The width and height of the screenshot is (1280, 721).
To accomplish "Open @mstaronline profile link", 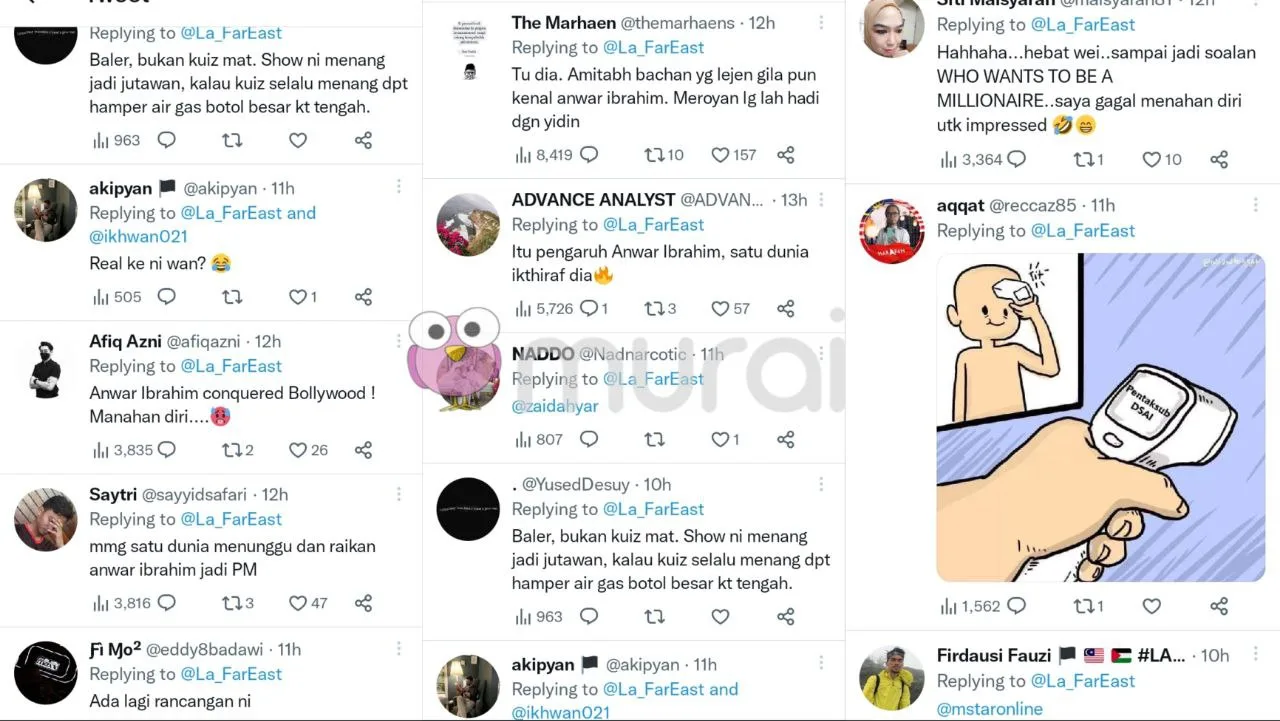I will tap(989, 708).
